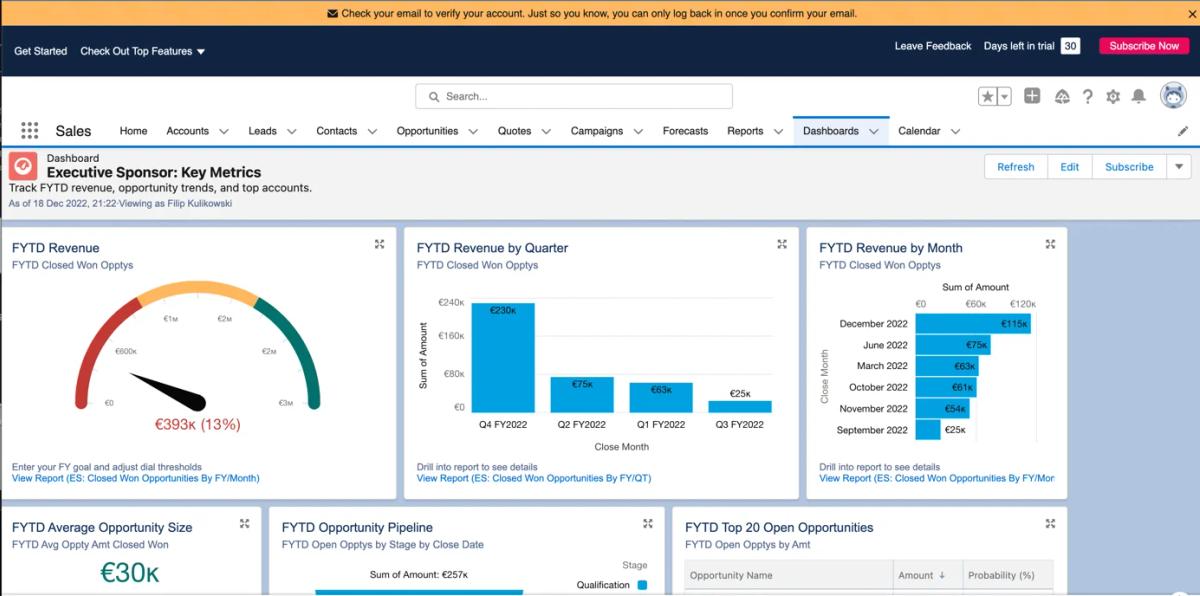
Task: Open View Report link under FYTD Revenue gauge
Action: pyautogui.click(x=135, y=478)
